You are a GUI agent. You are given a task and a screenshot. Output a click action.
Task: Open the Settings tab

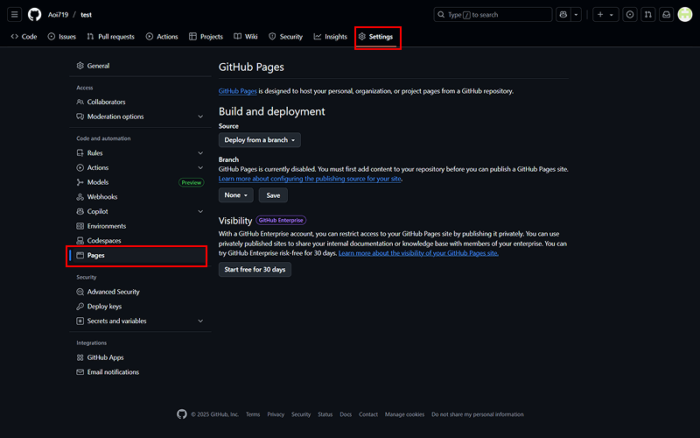click(375, 37)
